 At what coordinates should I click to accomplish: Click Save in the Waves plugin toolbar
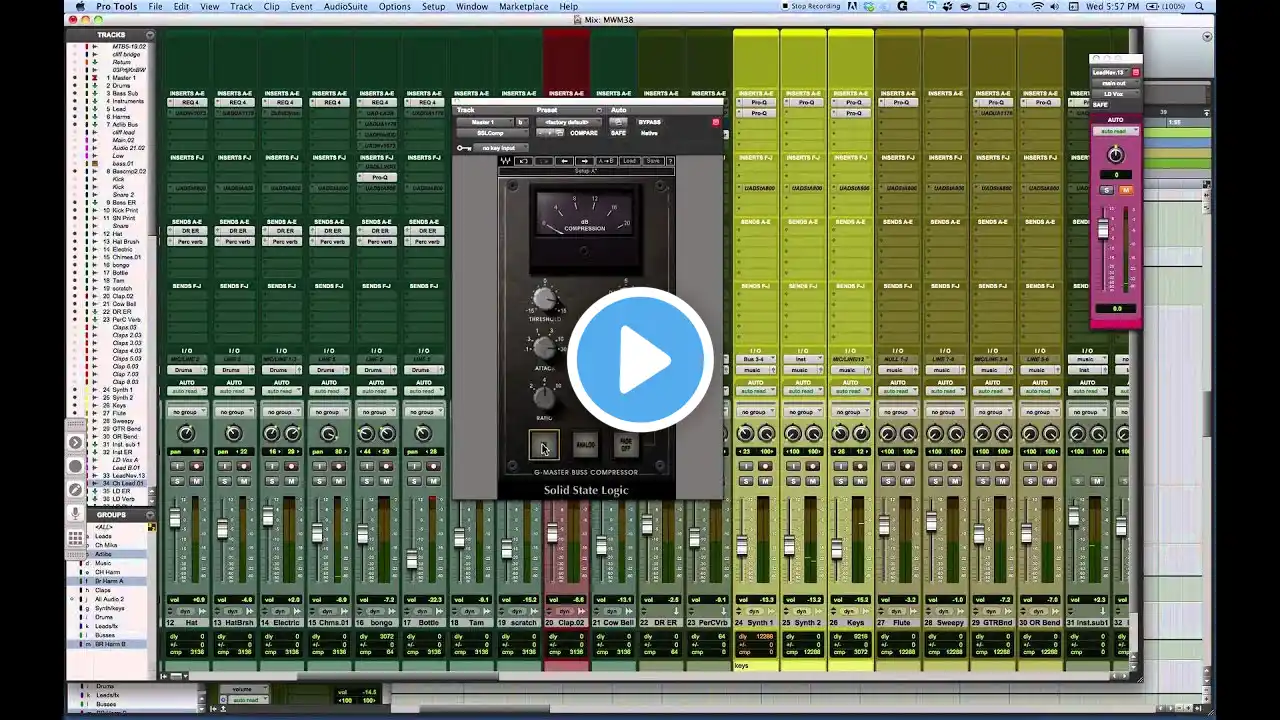pos(652,161)
